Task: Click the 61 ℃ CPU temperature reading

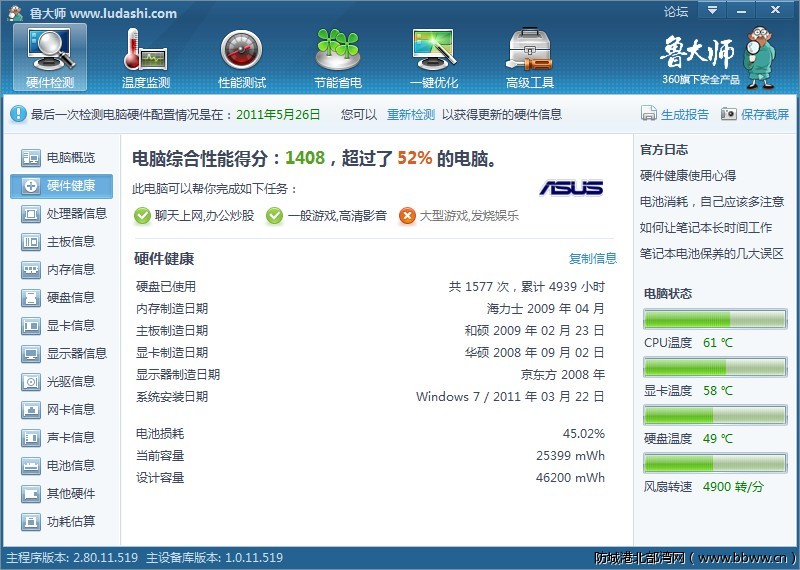Action: pos(717,342)
